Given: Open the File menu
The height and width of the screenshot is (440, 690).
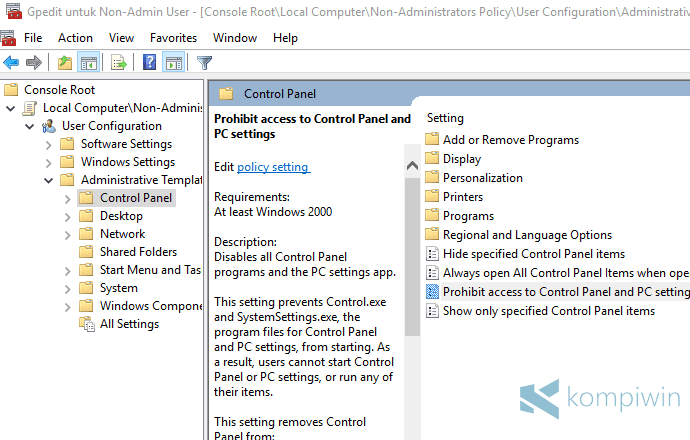Looking at the screenshot, I should [33, 38].
